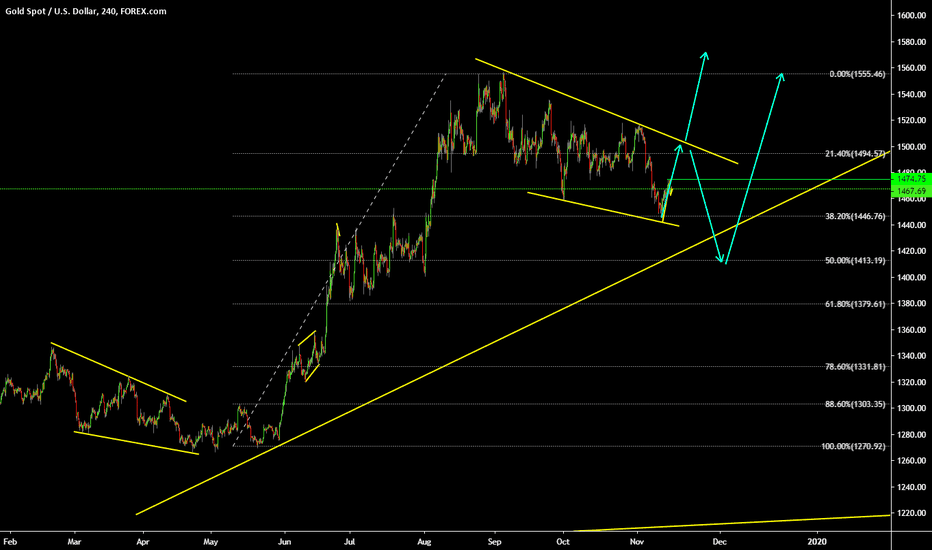Click the green 1474.75 price tag
This screenshot has width=932, height=550.
click(x=909, y=179)
